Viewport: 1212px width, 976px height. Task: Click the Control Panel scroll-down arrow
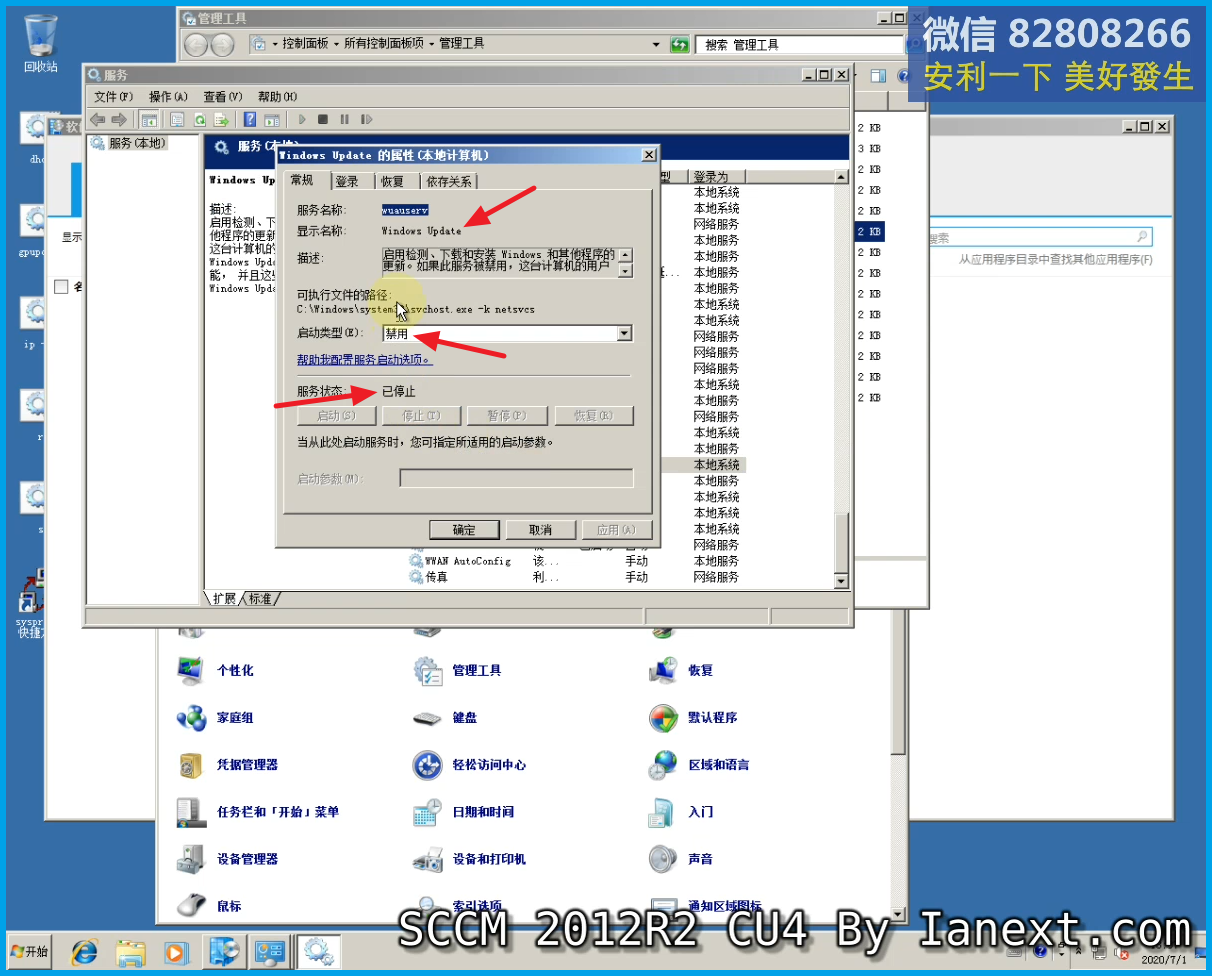tap(898, 914)
